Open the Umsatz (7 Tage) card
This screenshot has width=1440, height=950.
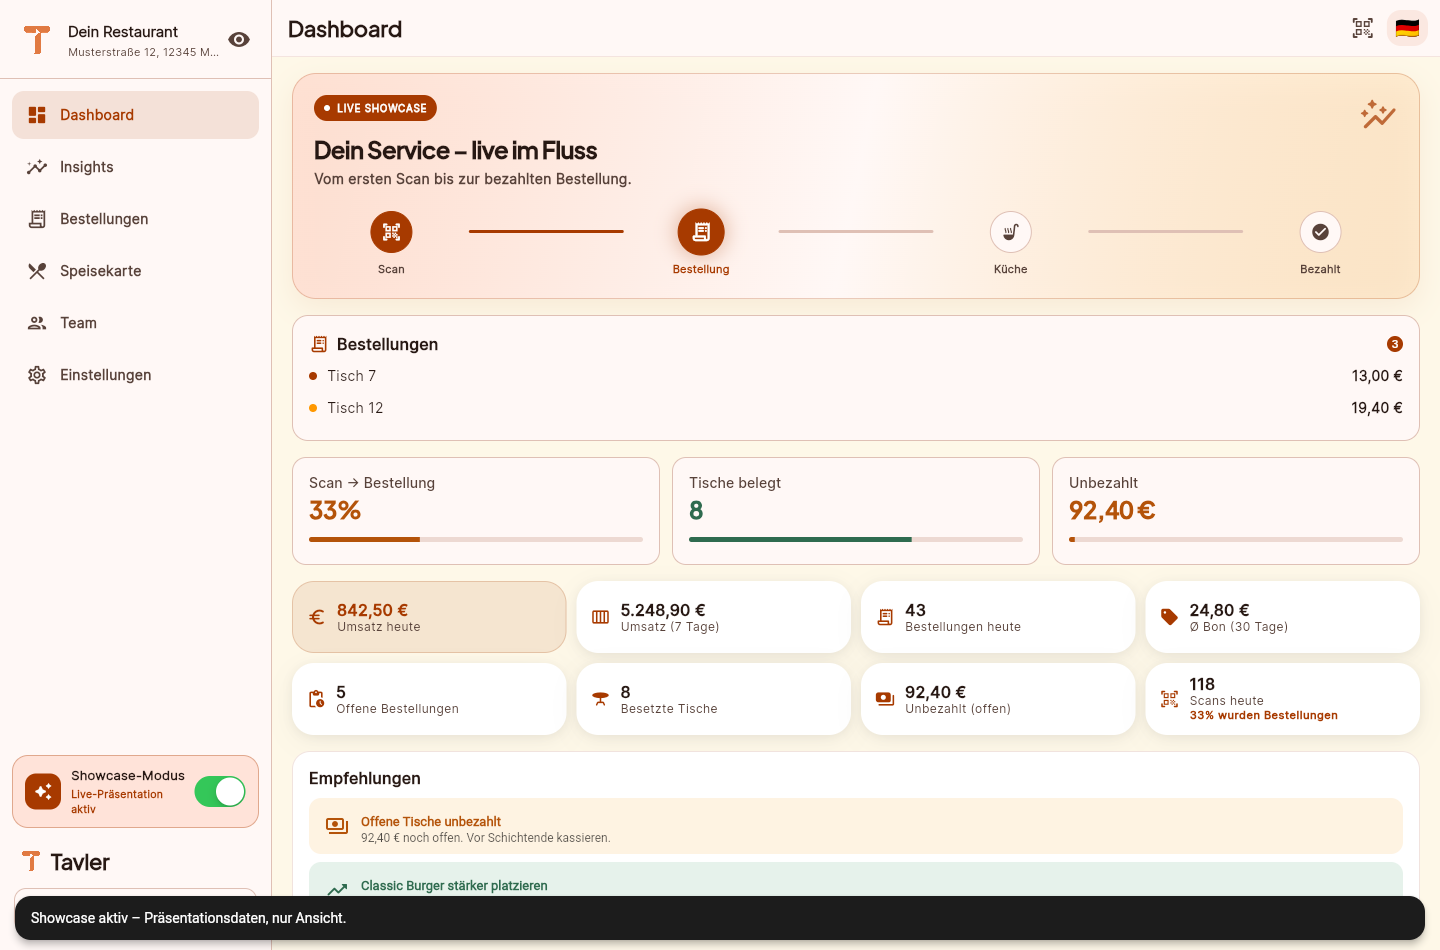tap(713, 617)
